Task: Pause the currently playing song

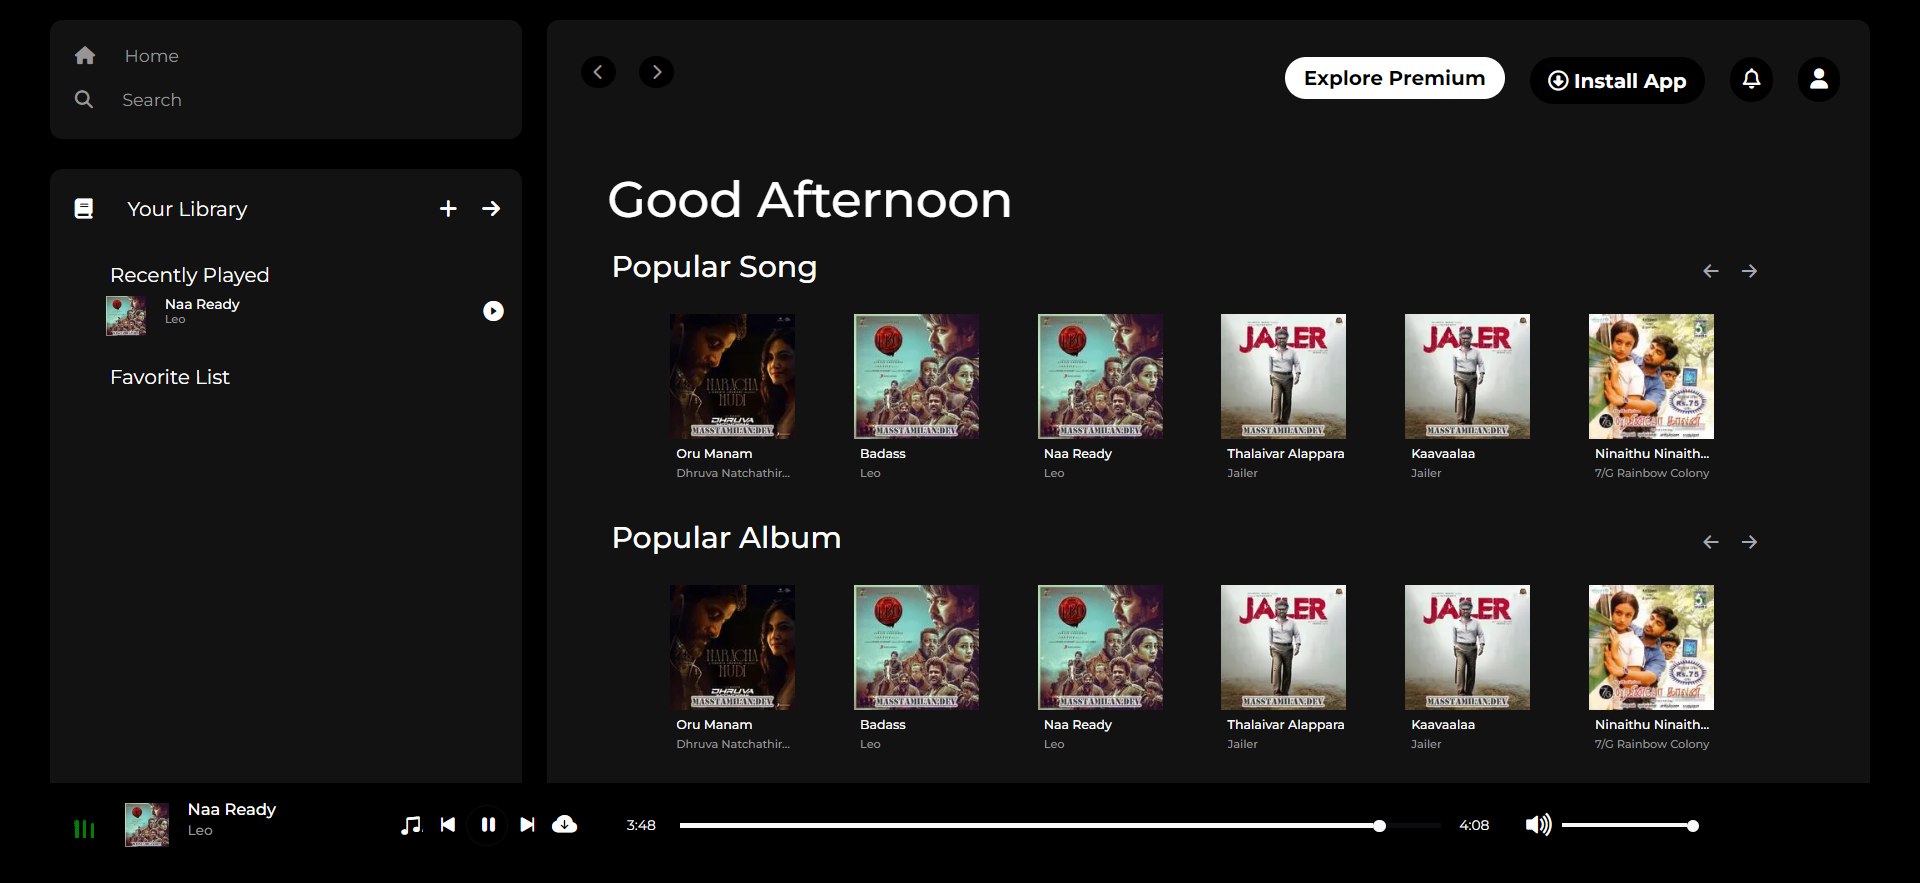Action: (488, 825)
